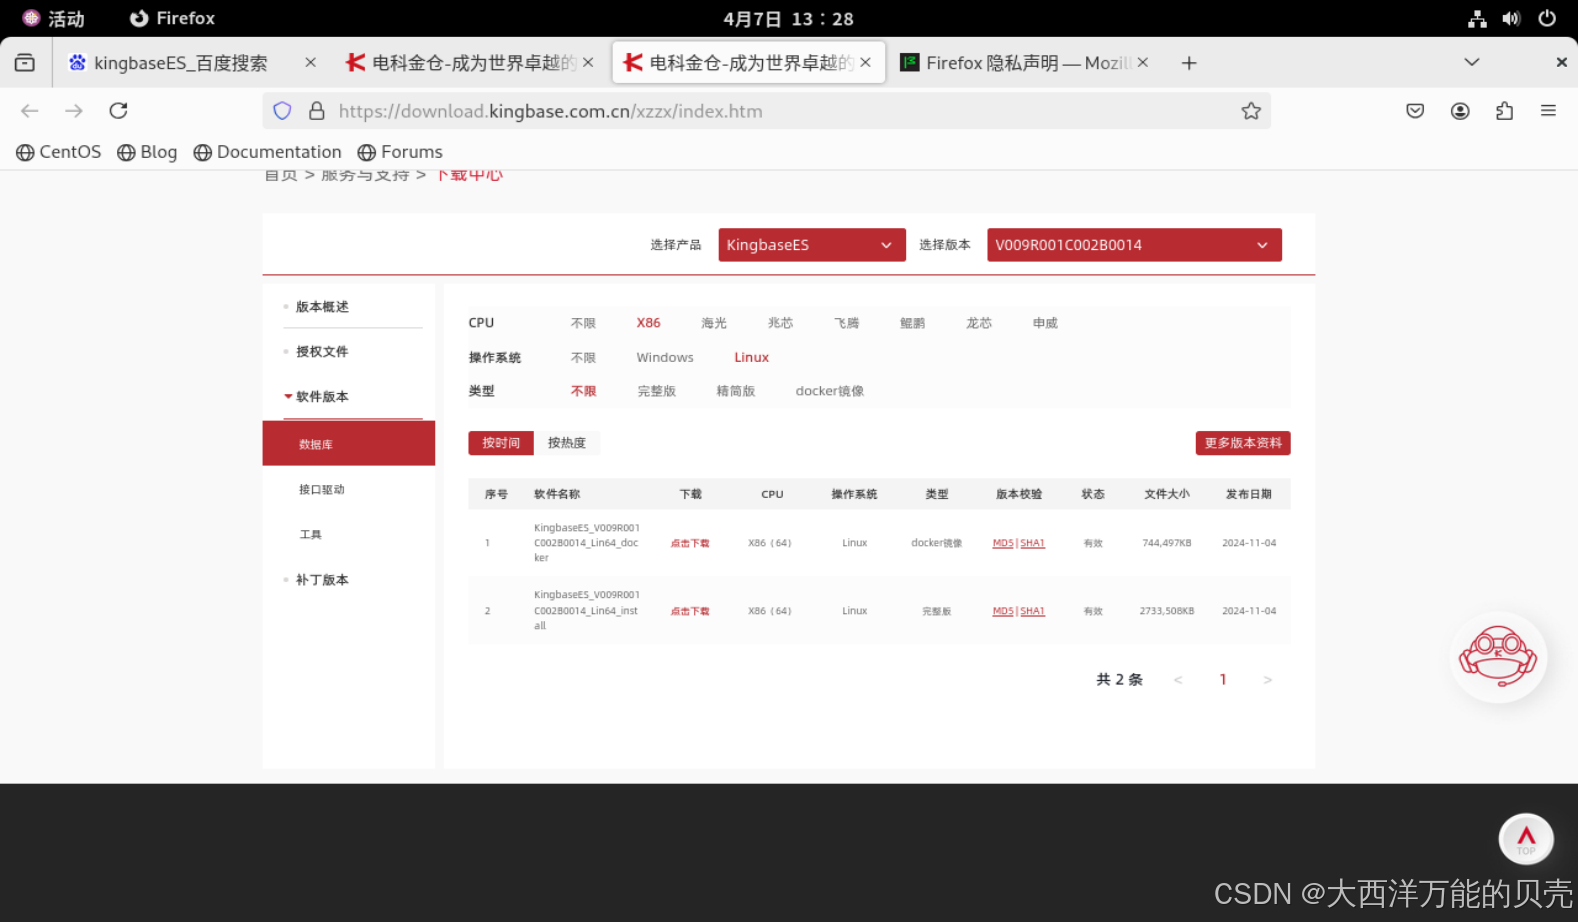Sort by popularity with 按热度 tab

pos(567,443)
